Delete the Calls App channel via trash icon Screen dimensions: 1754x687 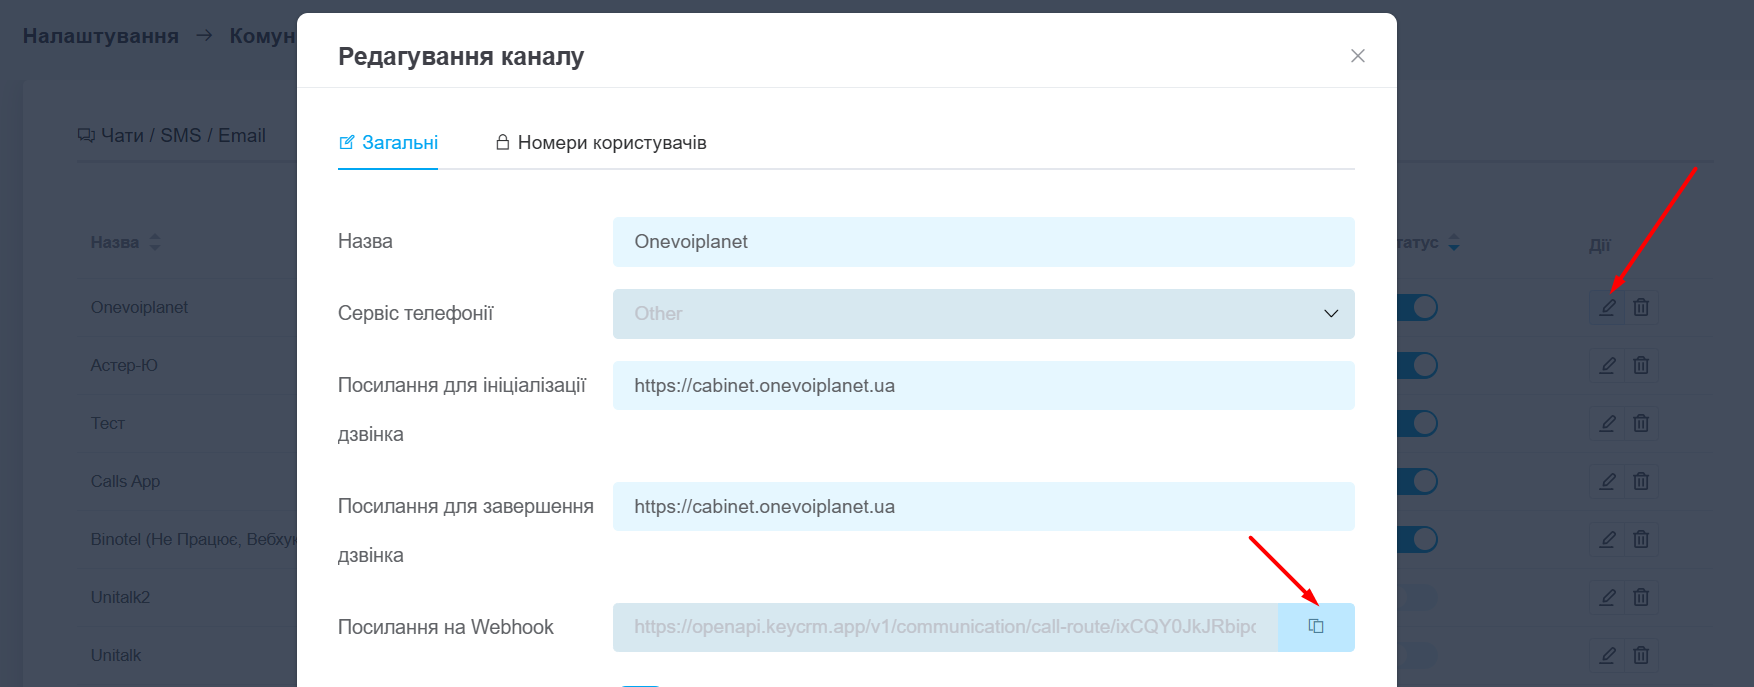[1641, 481]
